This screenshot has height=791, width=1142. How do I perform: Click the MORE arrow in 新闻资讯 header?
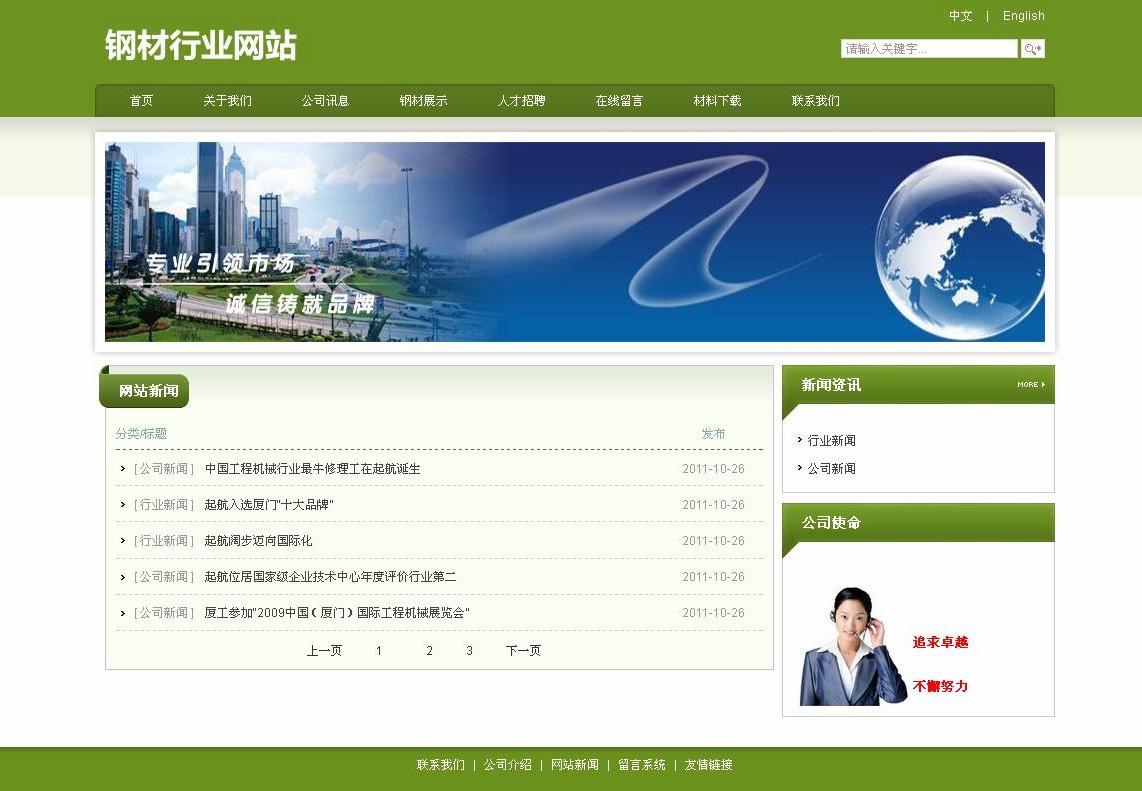pyautogui.click(x=1031, y=385)
